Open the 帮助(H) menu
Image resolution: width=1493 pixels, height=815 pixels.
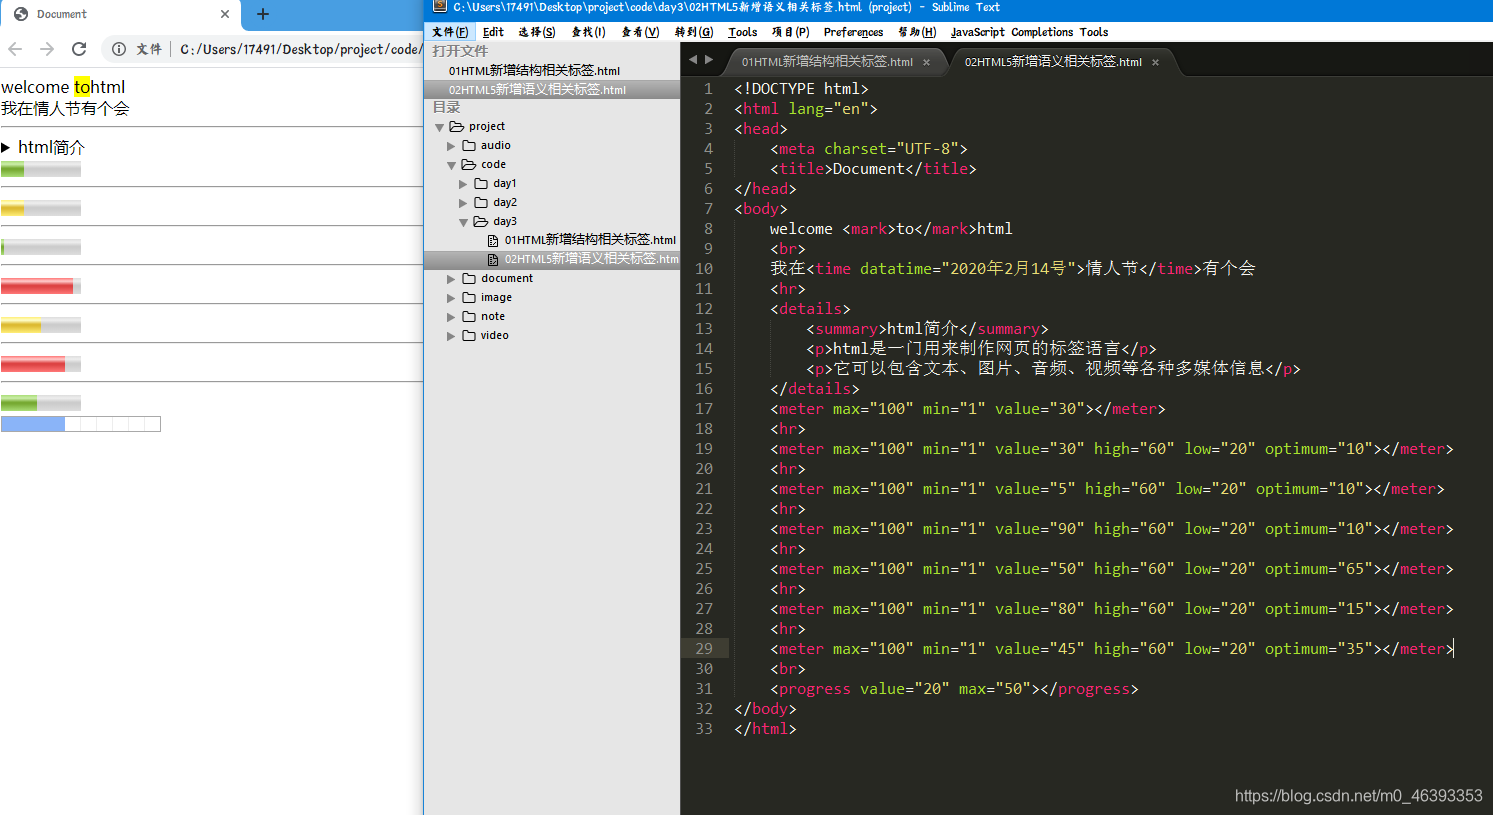click(x=917, y=32)
